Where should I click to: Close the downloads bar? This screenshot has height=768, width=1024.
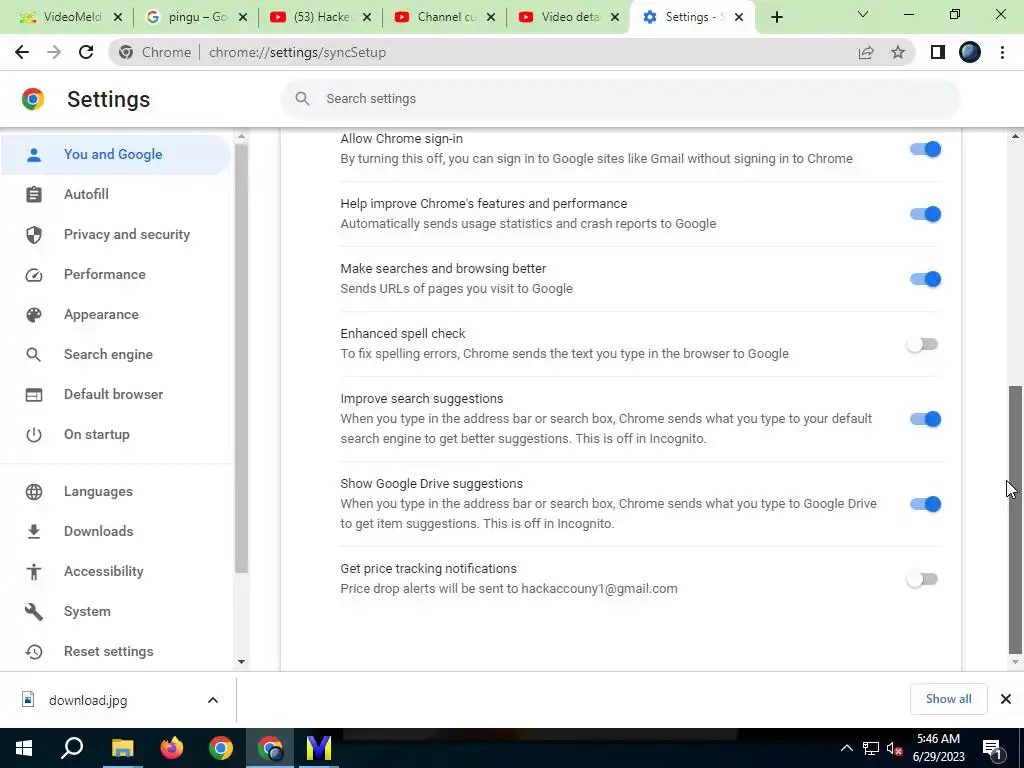(x=1006, y=699)
